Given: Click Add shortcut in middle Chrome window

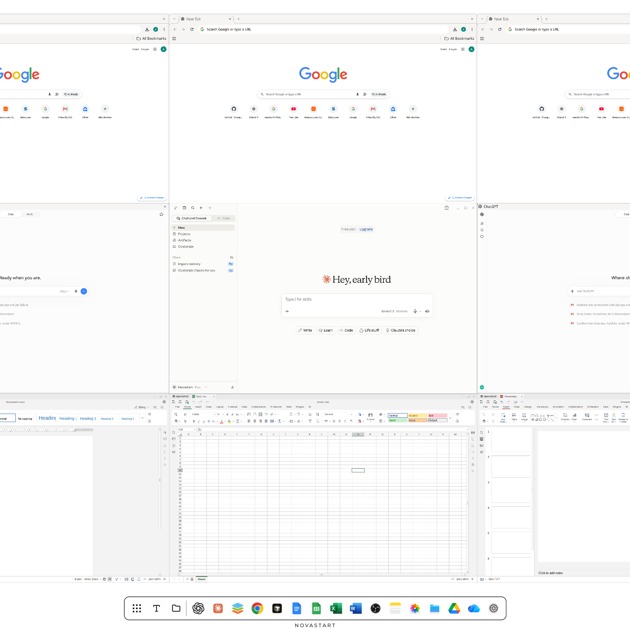Looking at the screenshot, I should coord(413,109).
